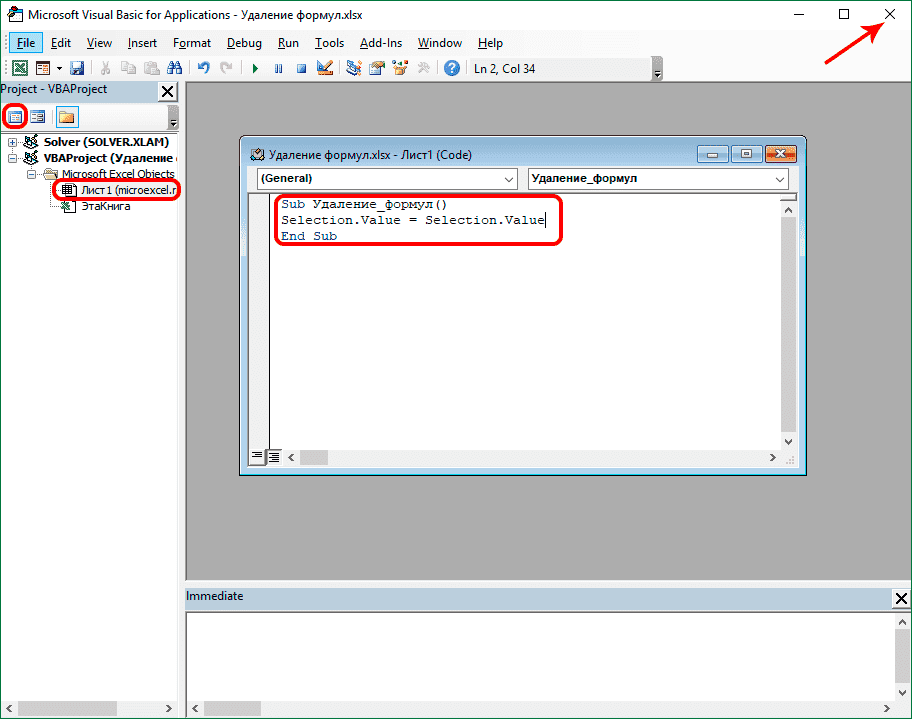
Task: Open Find using the binoculars toolbar icon
Action: pyautogui.click(x=174, y=67)
